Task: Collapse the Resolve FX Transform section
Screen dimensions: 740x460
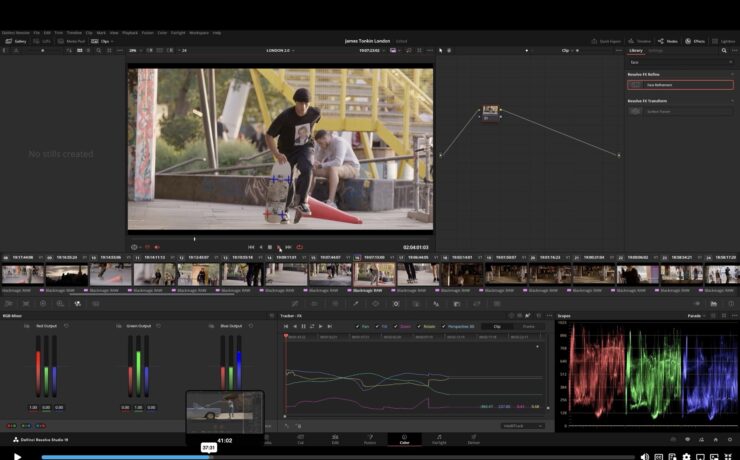Action: pyautogui.click(x=732, y=101)
